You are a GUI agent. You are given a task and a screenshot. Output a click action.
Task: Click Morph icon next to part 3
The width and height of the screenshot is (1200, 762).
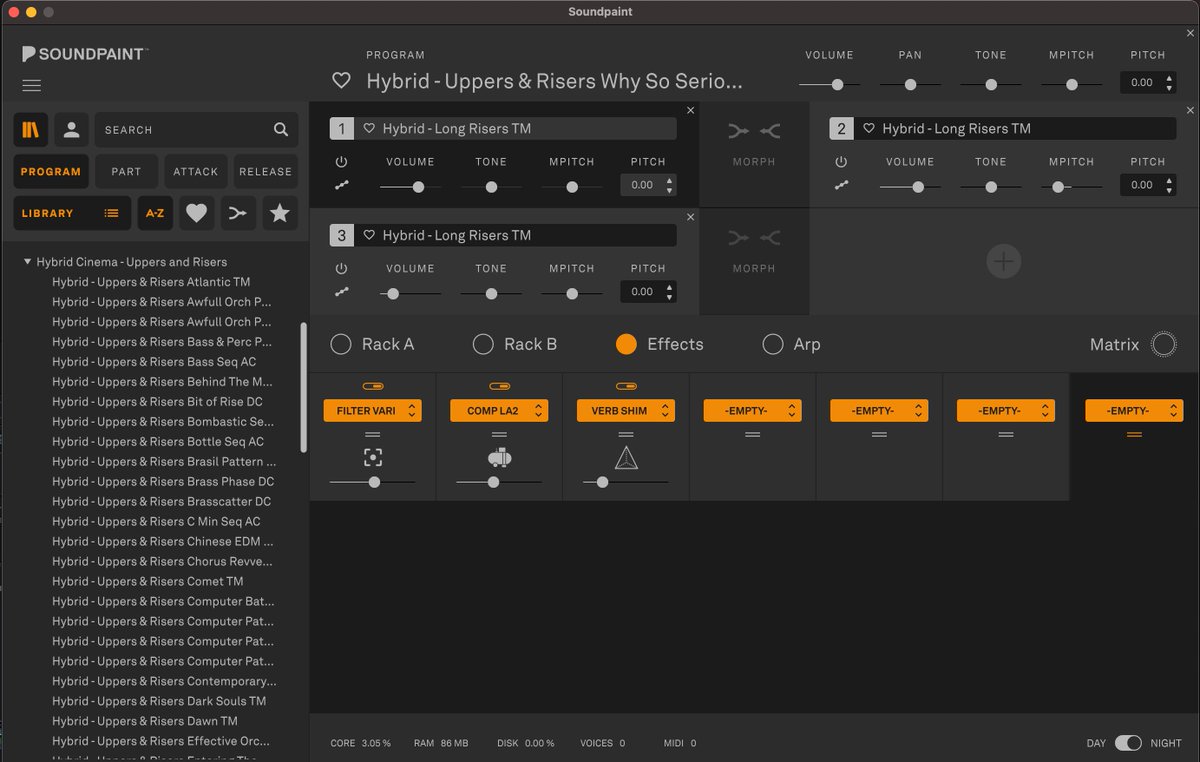point(754,238)
